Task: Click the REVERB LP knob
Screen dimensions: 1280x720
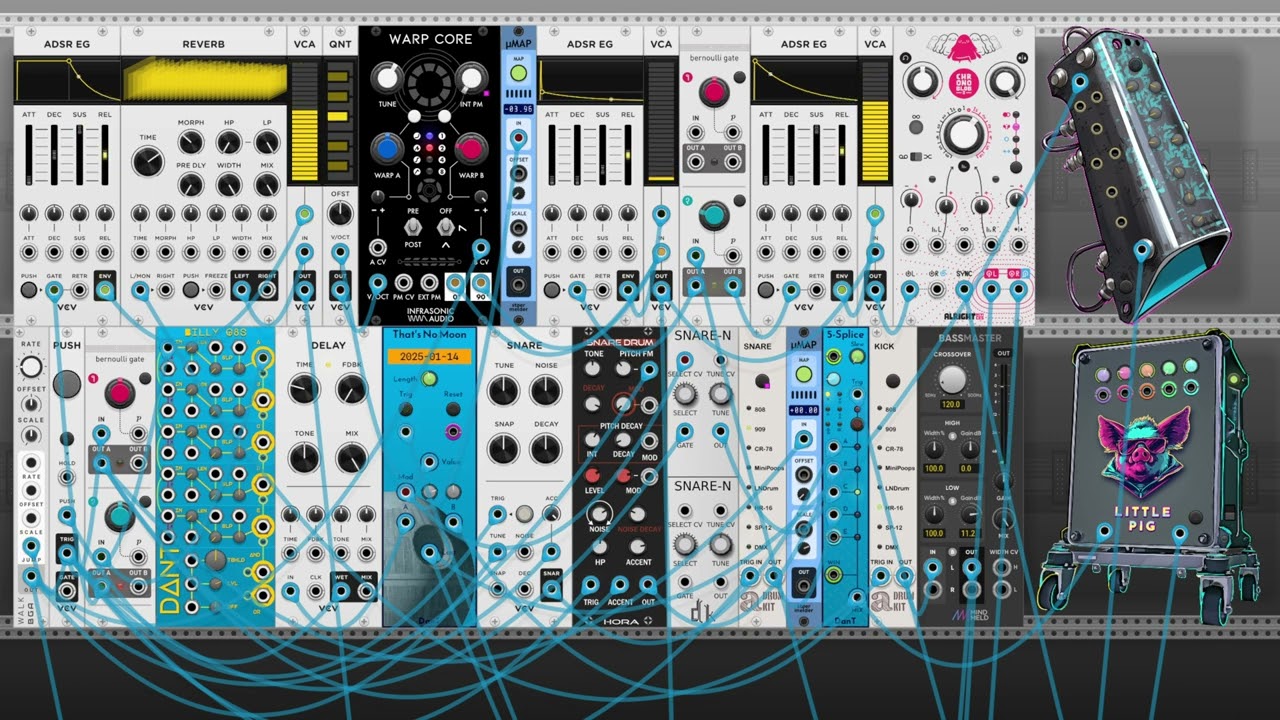Action: tap(267, 143)
